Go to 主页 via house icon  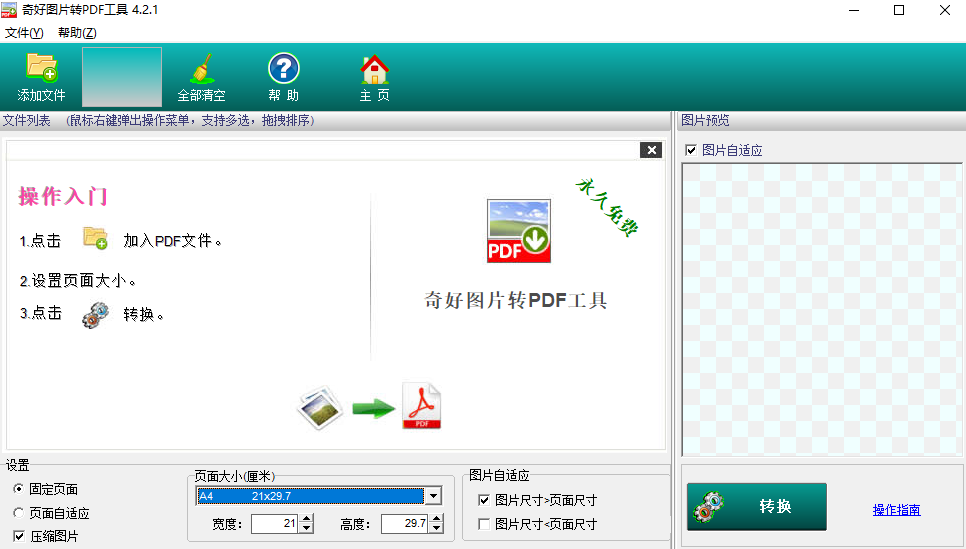click(375, 69)
